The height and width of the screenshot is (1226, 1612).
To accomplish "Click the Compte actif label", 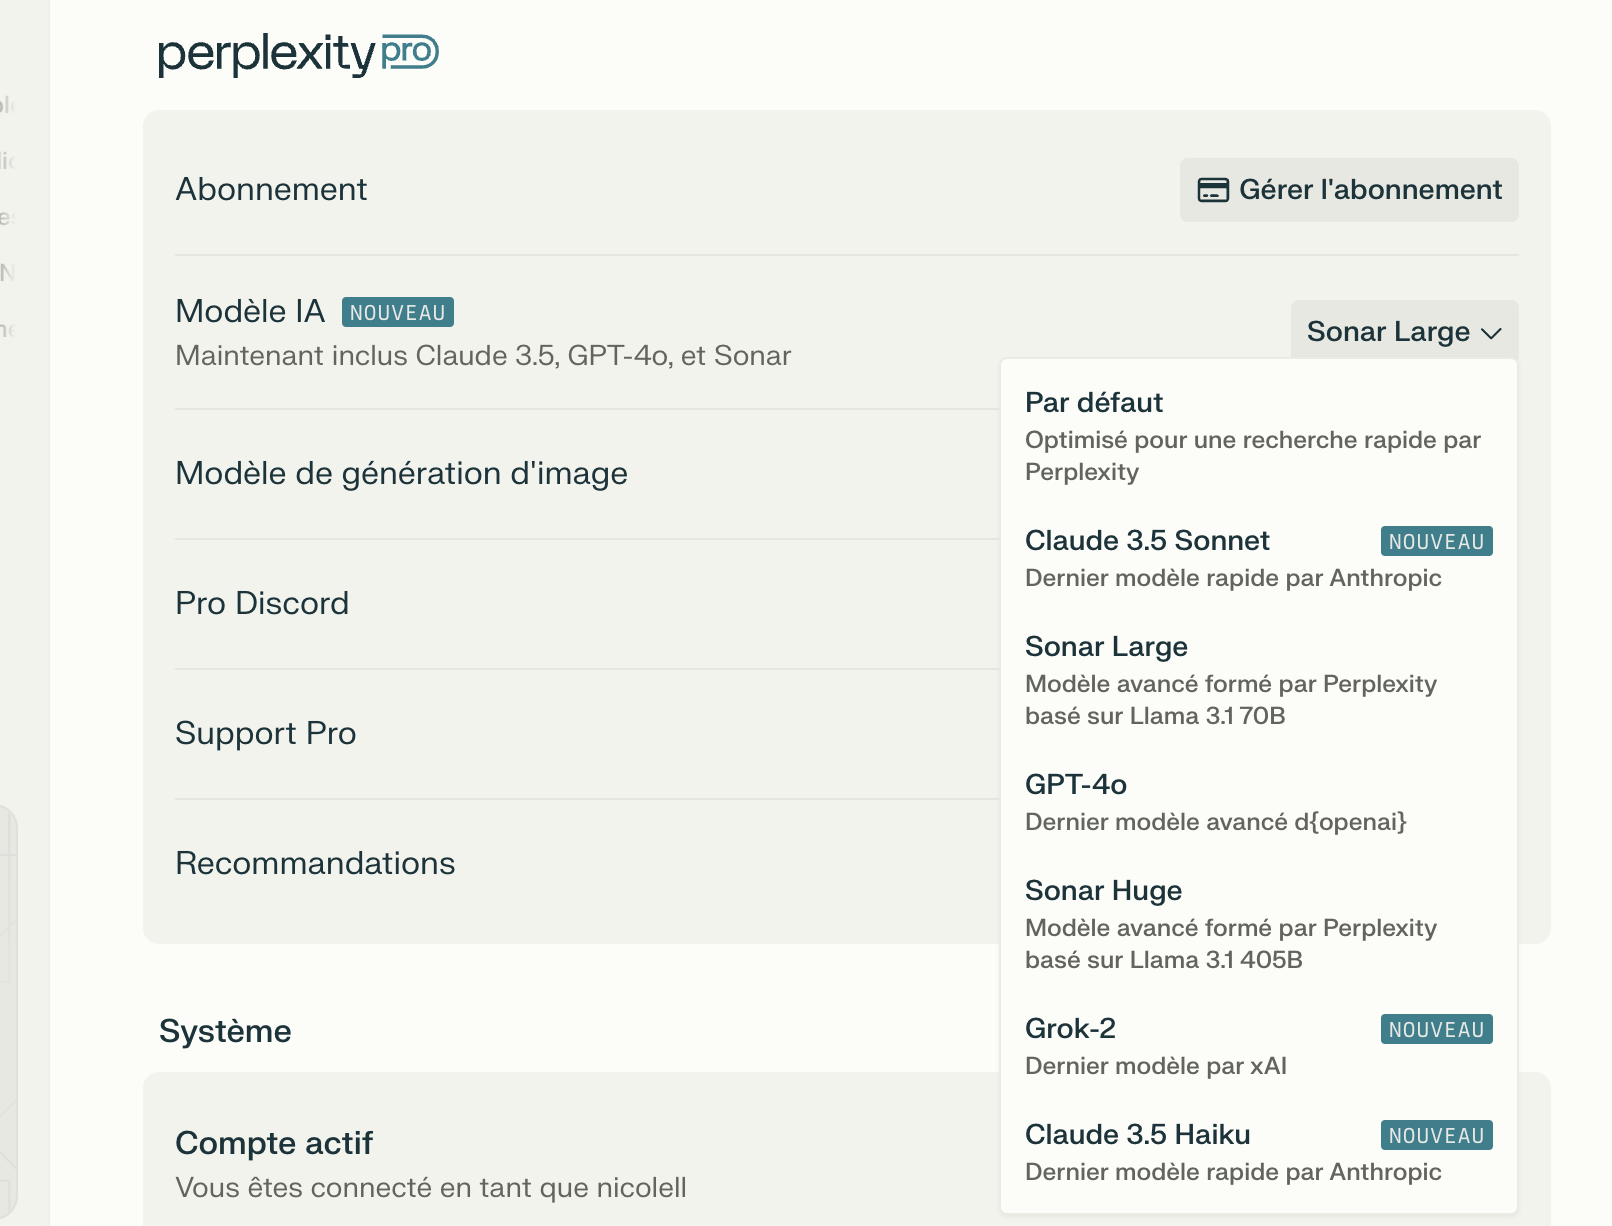I will point(274,1143).
